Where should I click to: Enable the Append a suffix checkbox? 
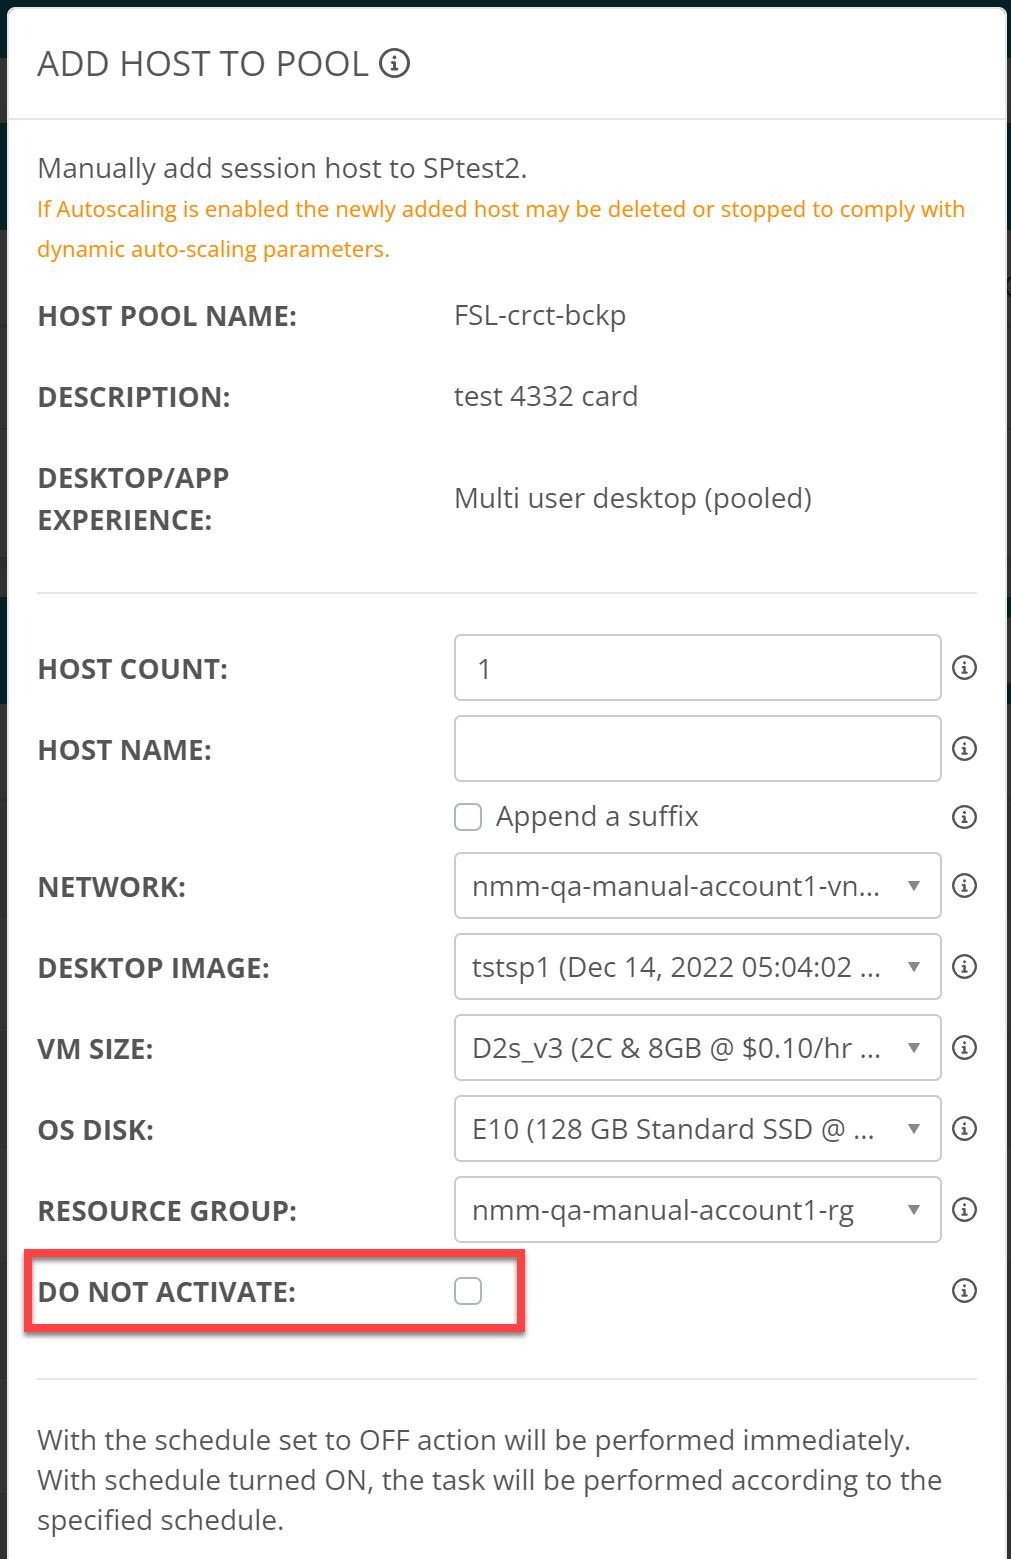point(468,817)
